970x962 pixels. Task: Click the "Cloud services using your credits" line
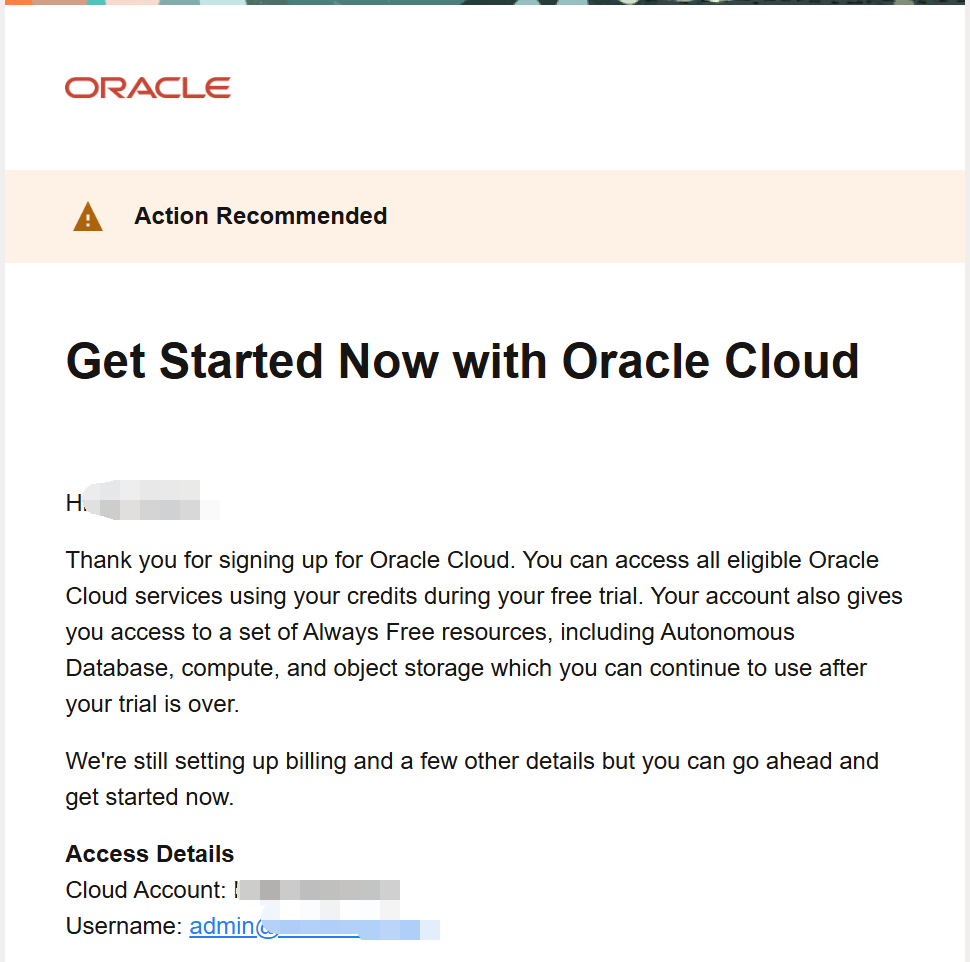coord(484,596)
